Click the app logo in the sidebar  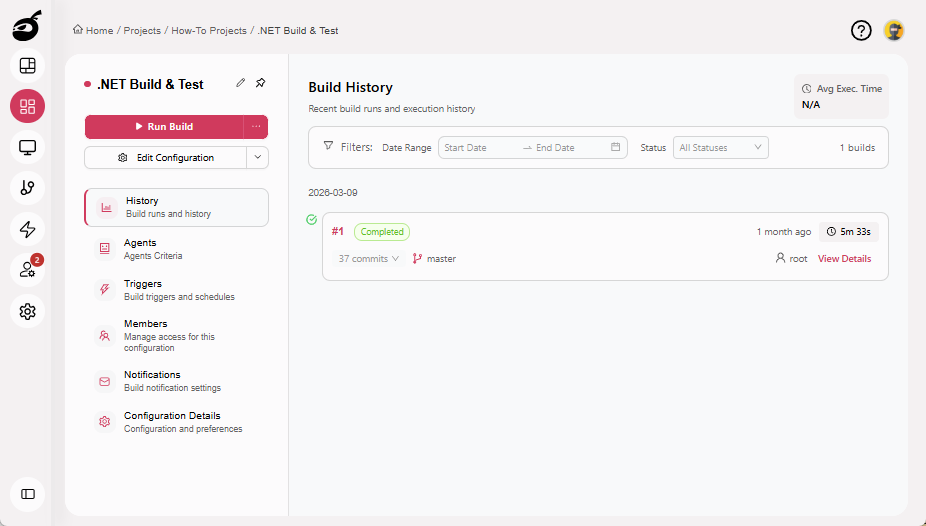tap(27, 25)
